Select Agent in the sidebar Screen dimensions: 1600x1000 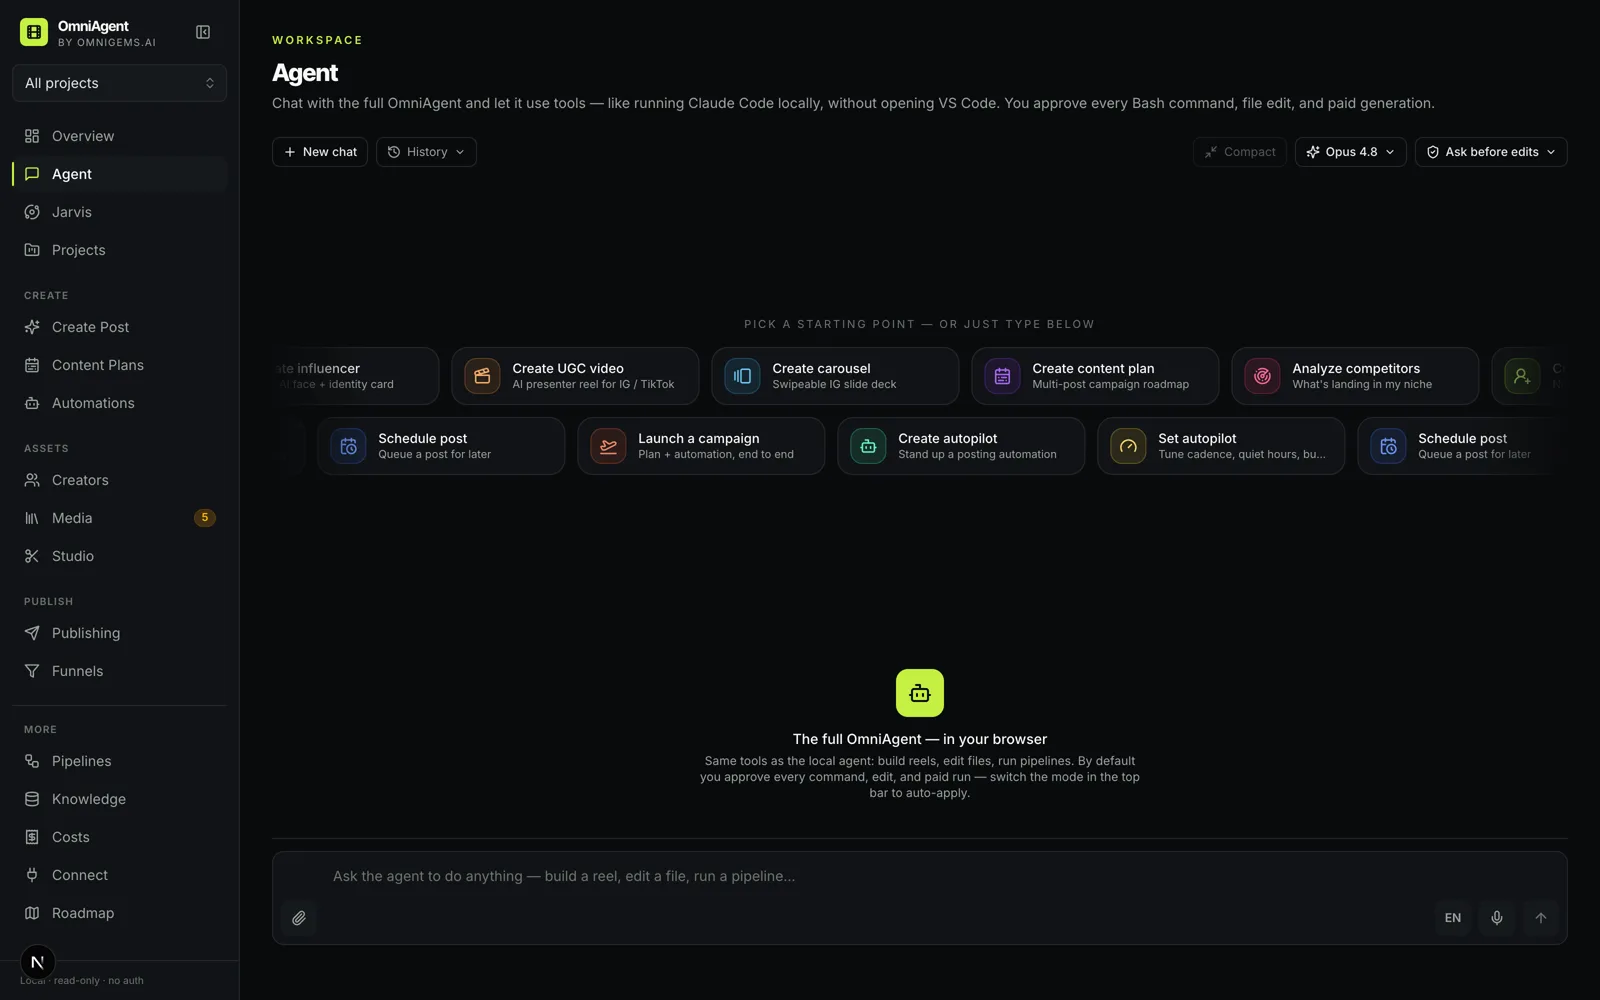(x=119, y=174)
